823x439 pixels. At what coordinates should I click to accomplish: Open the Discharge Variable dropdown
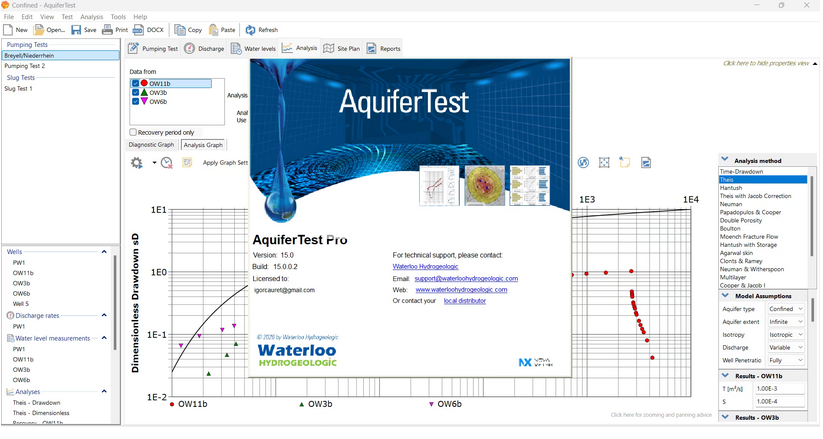786,347
